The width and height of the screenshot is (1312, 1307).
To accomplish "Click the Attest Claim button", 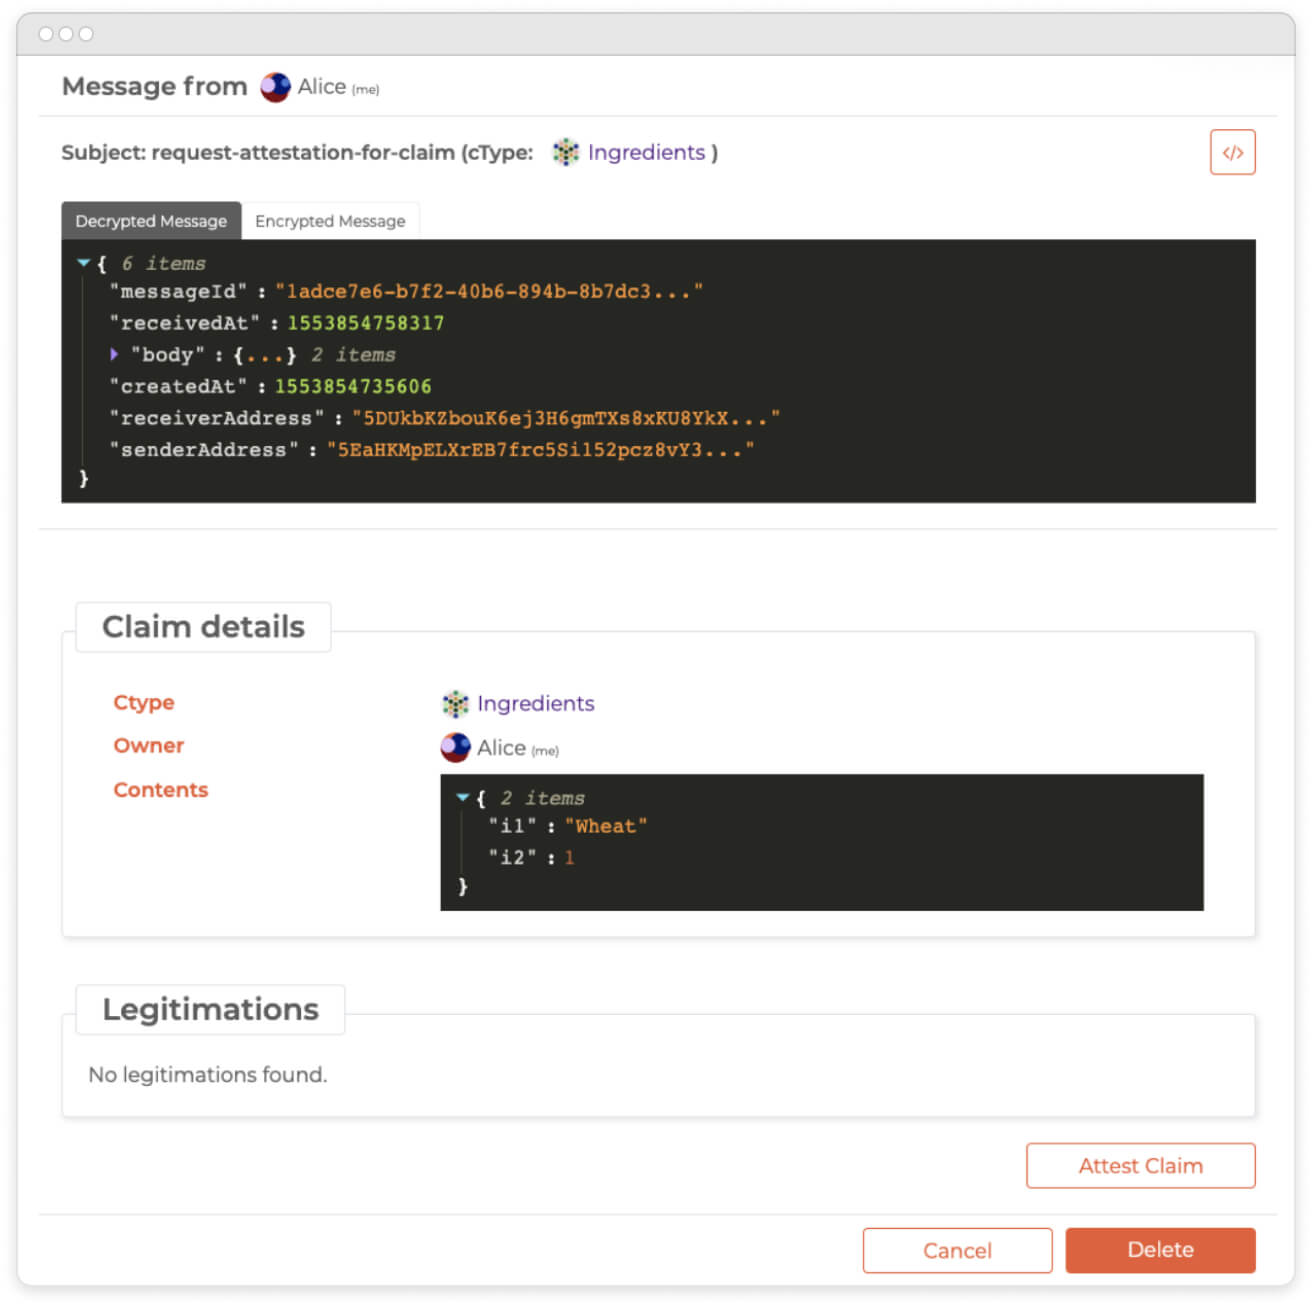I will [x=1140, y=1166].
